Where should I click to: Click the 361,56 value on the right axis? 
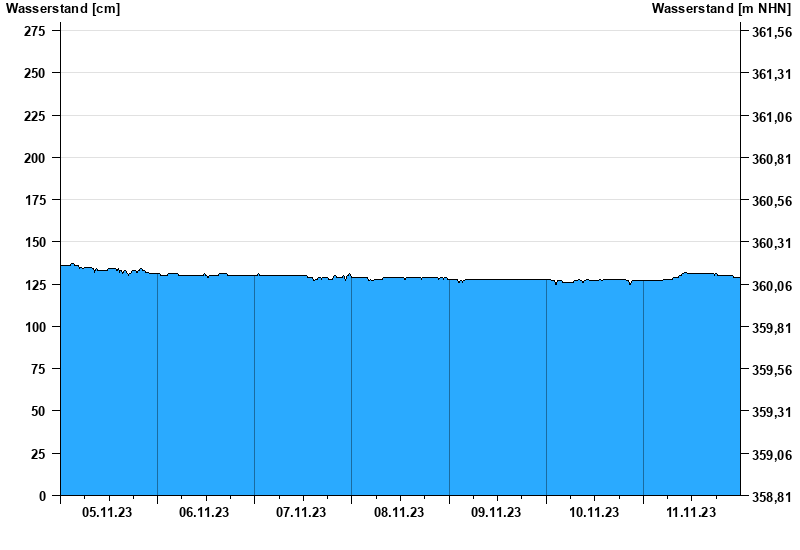[770, 32]
